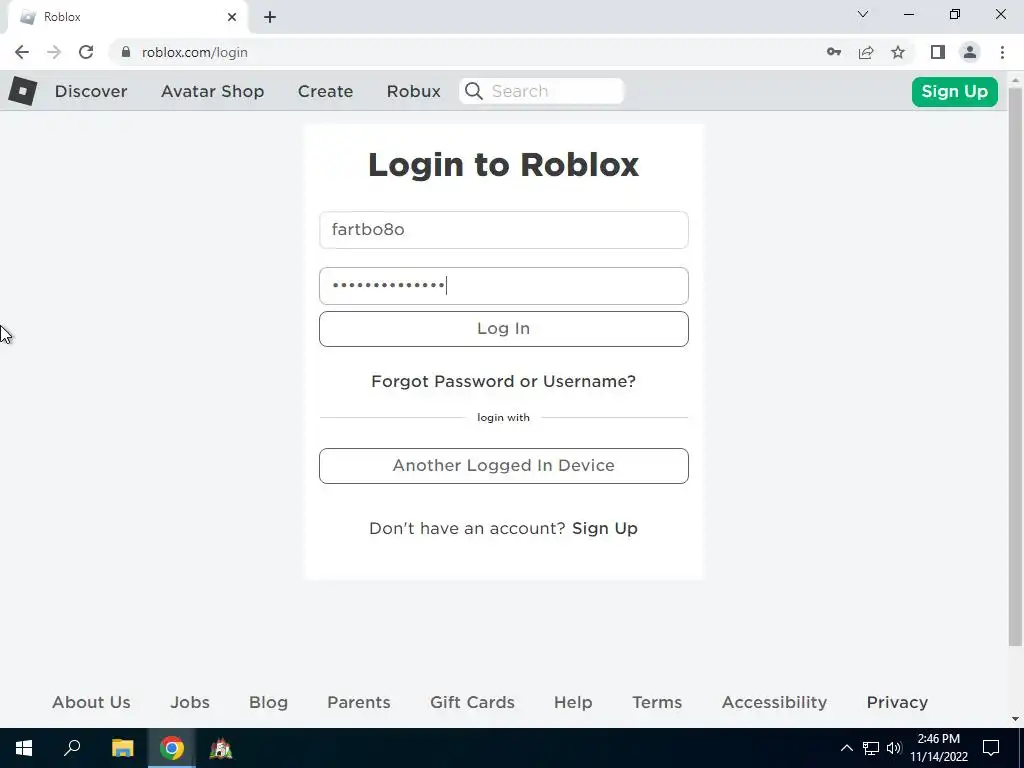The width and height of the screenshot is (1024, 768).
Task: Click into the password field
Action: pos(504,285)
